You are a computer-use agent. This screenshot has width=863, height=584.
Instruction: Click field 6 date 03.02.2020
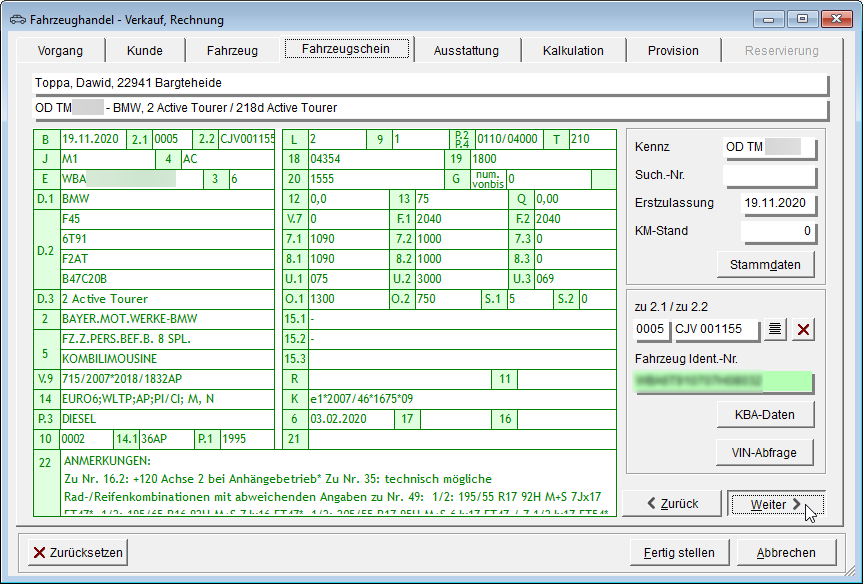click(351, 419)
